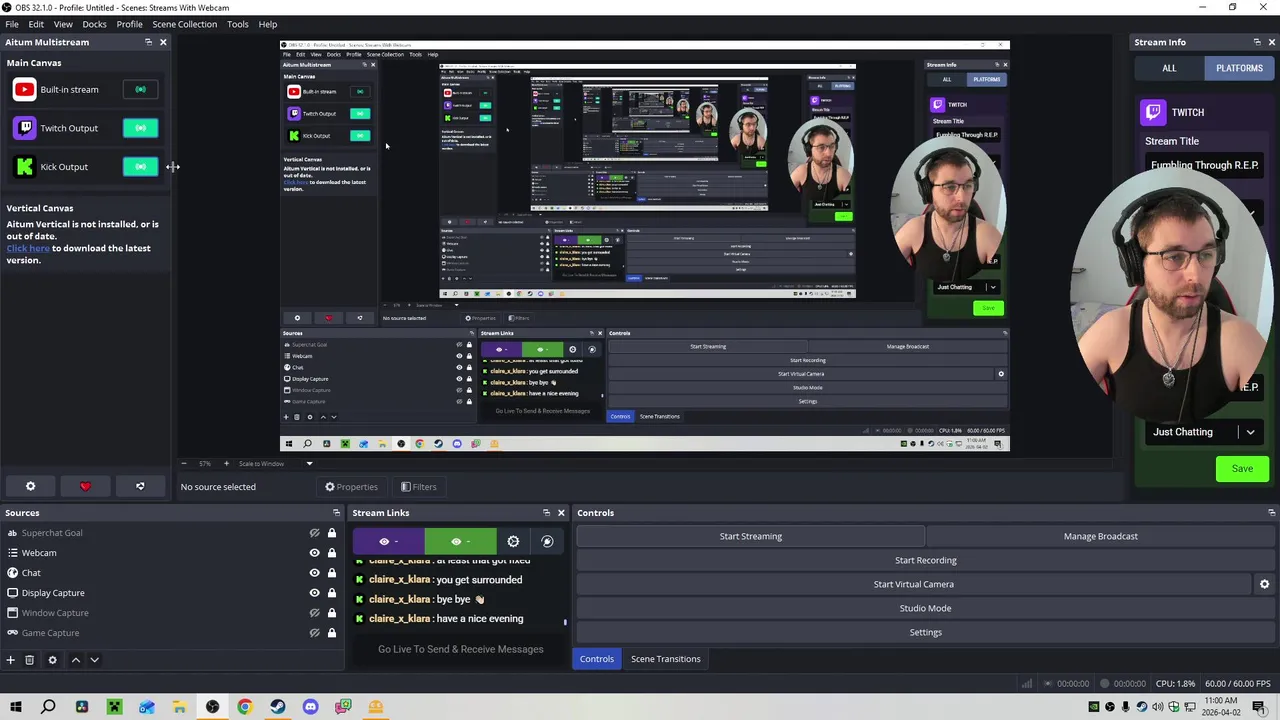Click Start Virtual Camera
Screen dimensions: 1280x720
pos(914,584)
